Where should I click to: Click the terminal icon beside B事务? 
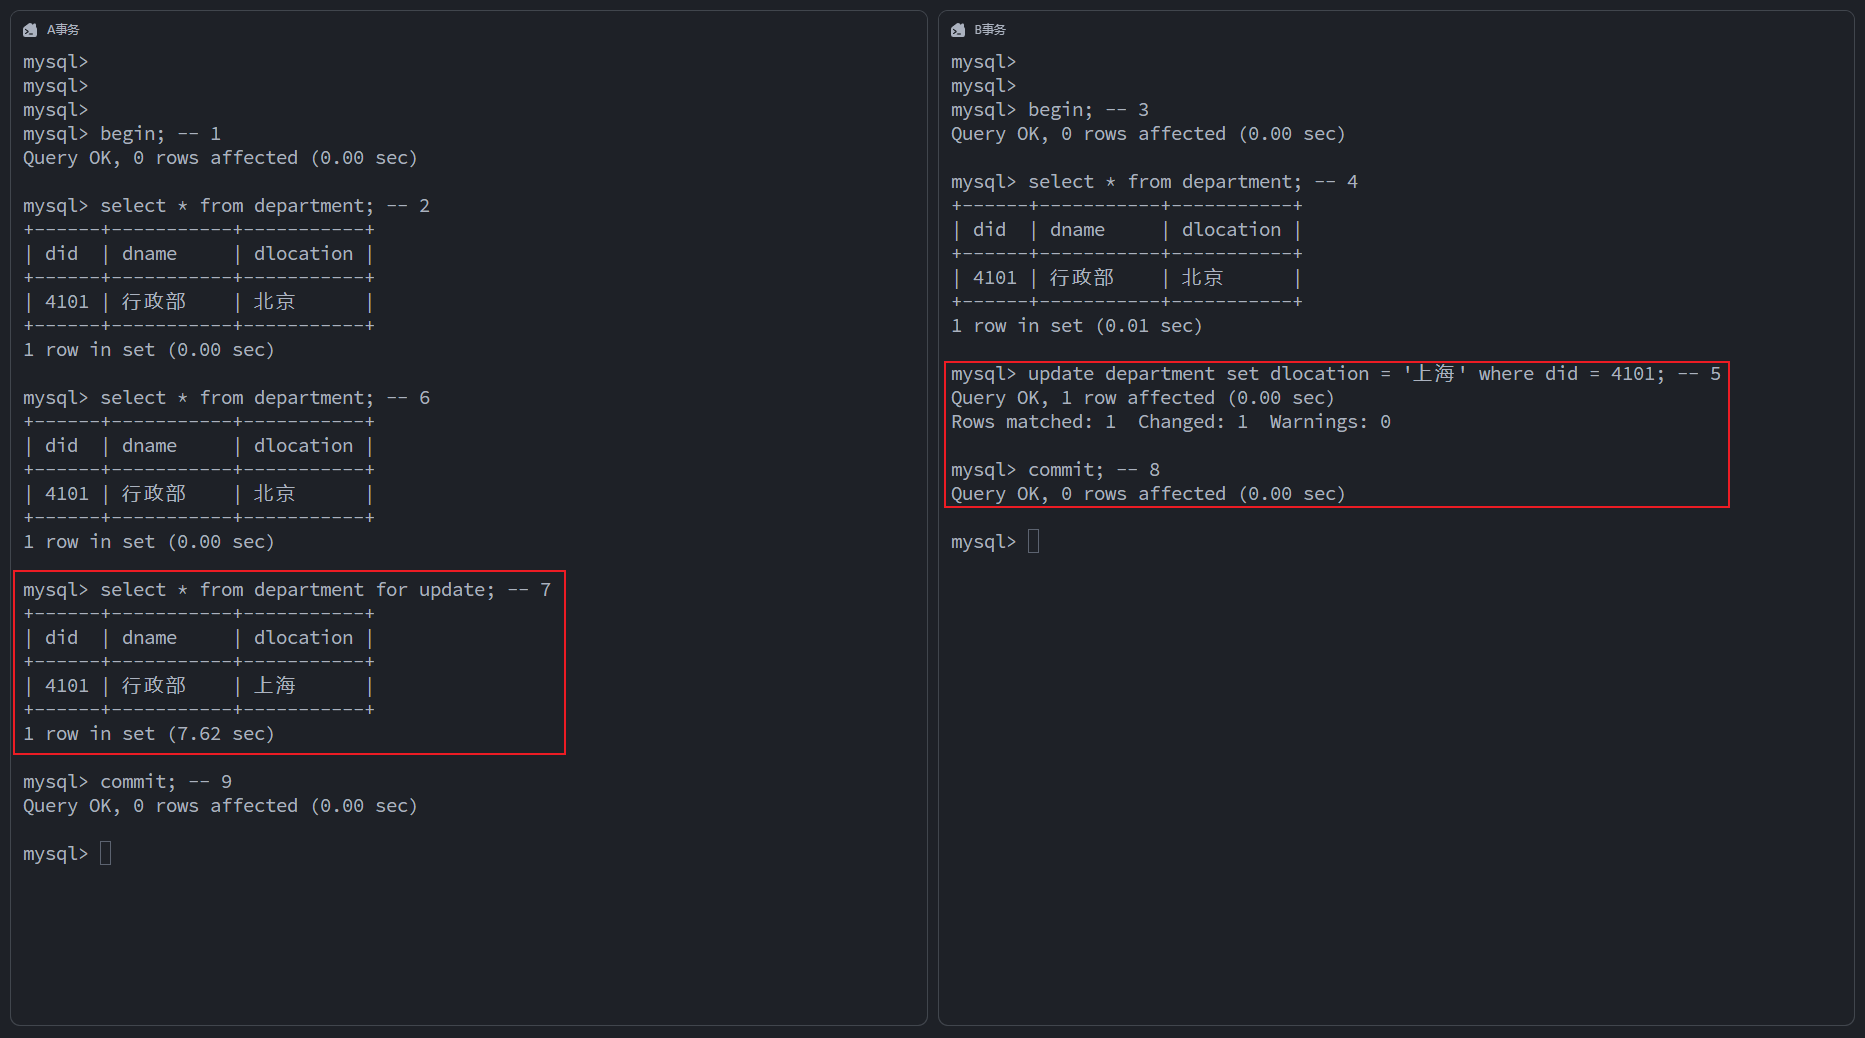pyautogui.click(x=958, y=30)
